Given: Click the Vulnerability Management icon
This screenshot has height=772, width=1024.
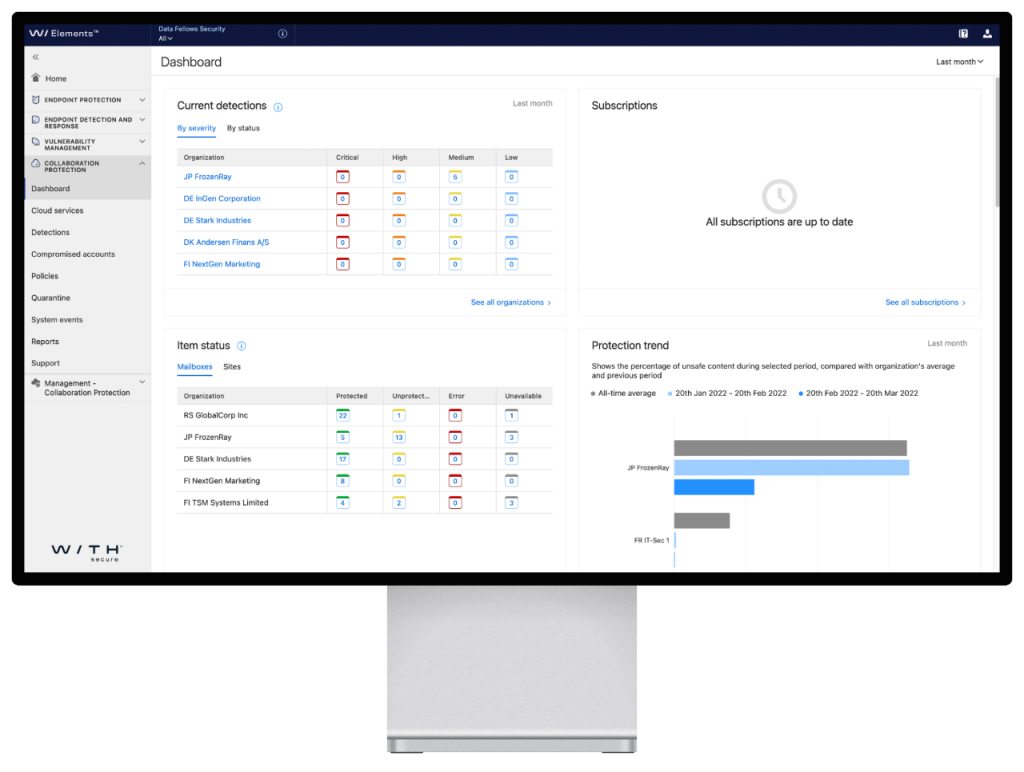Looking at the screenshot, I should 36,142.
